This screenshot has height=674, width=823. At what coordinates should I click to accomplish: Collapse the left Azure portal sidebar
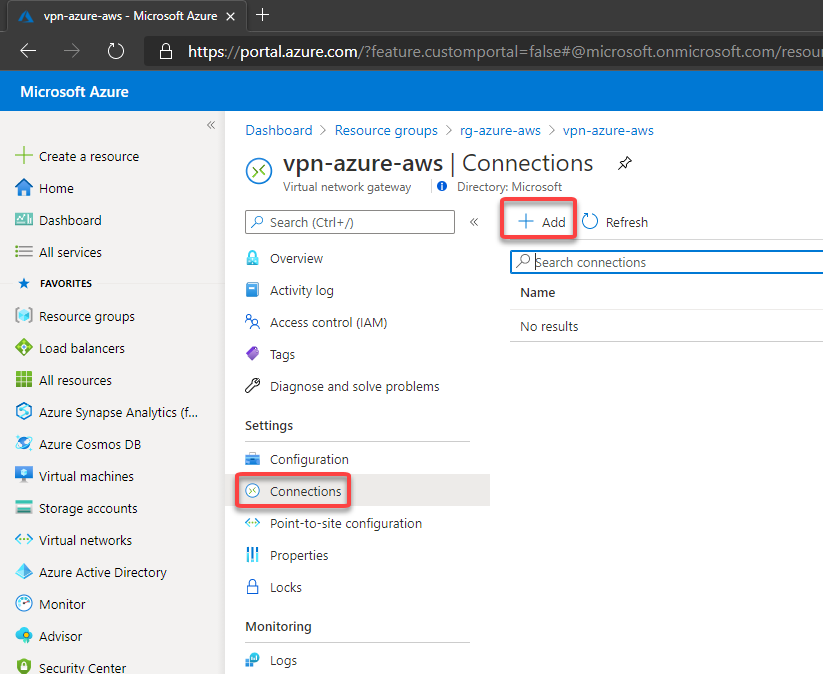211,125
